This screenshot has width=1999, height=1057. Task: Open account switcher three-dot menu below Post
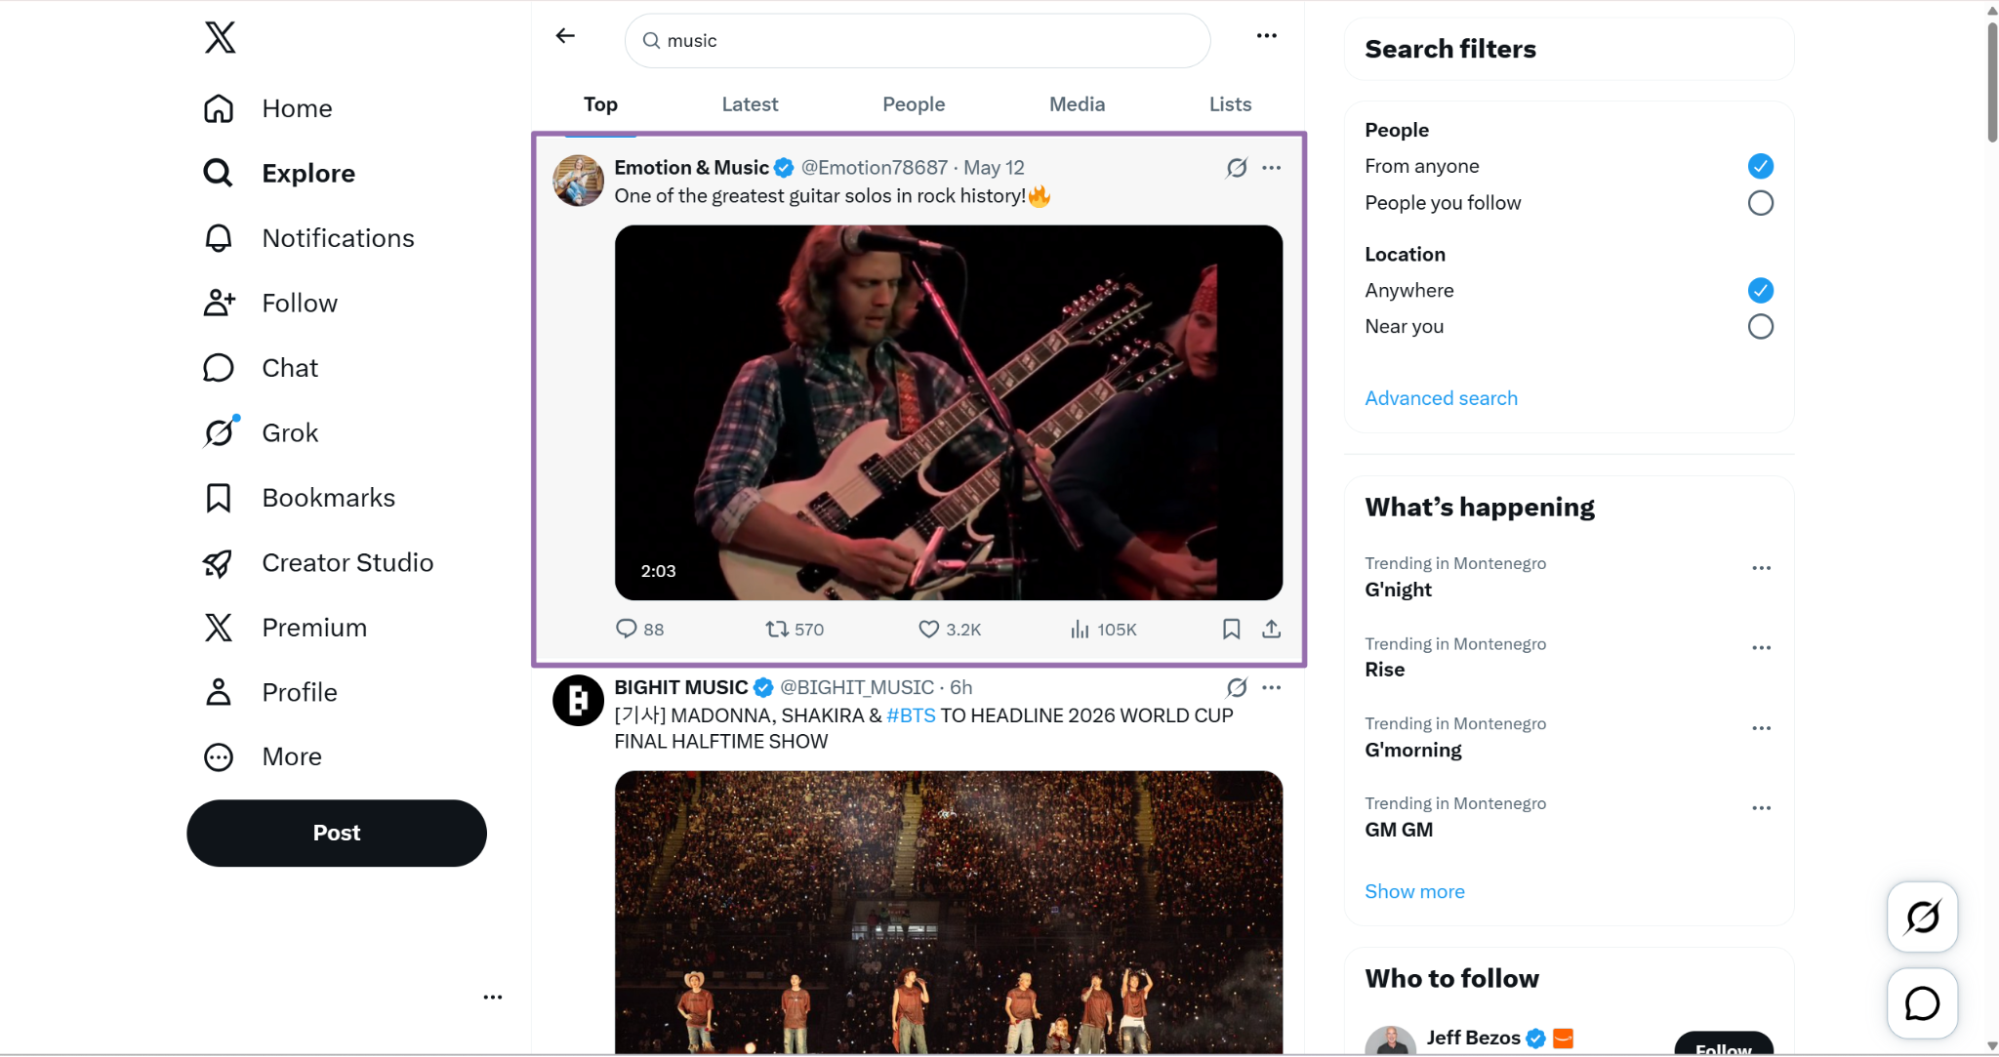coord(493,997)
